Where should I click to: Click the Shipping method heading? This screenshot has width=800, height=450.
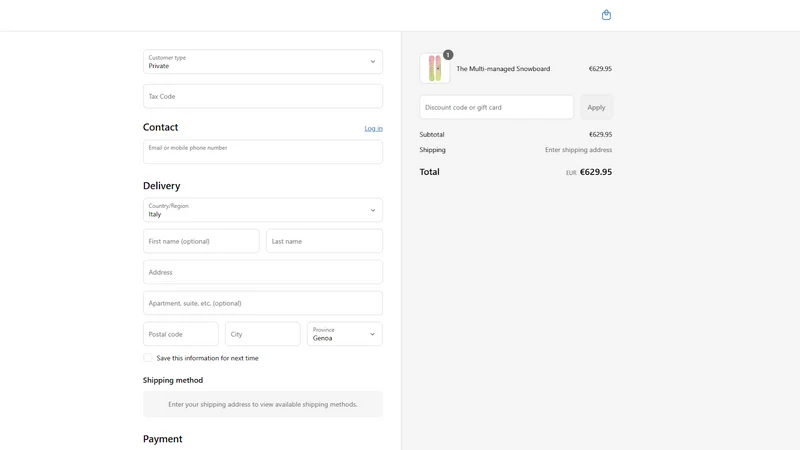[173, 380]
